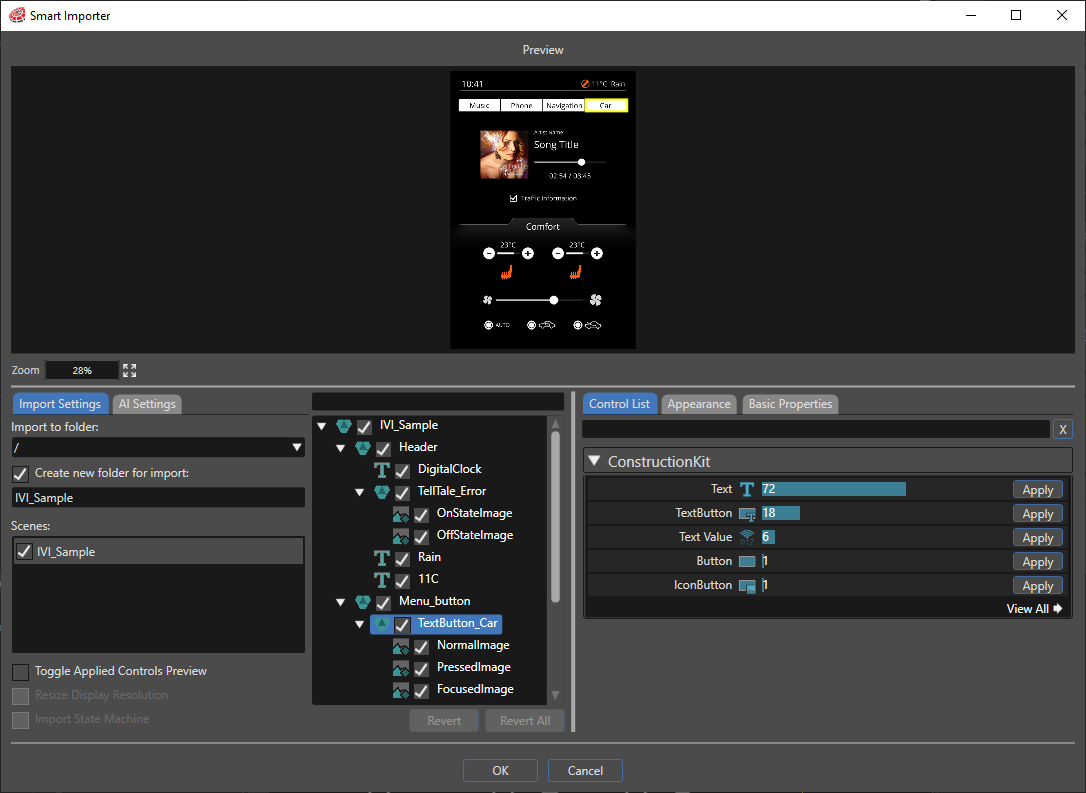Click the Rain text type icon
The width and height of the screenshot is (1086, 793).
click(x=382, y=558)
